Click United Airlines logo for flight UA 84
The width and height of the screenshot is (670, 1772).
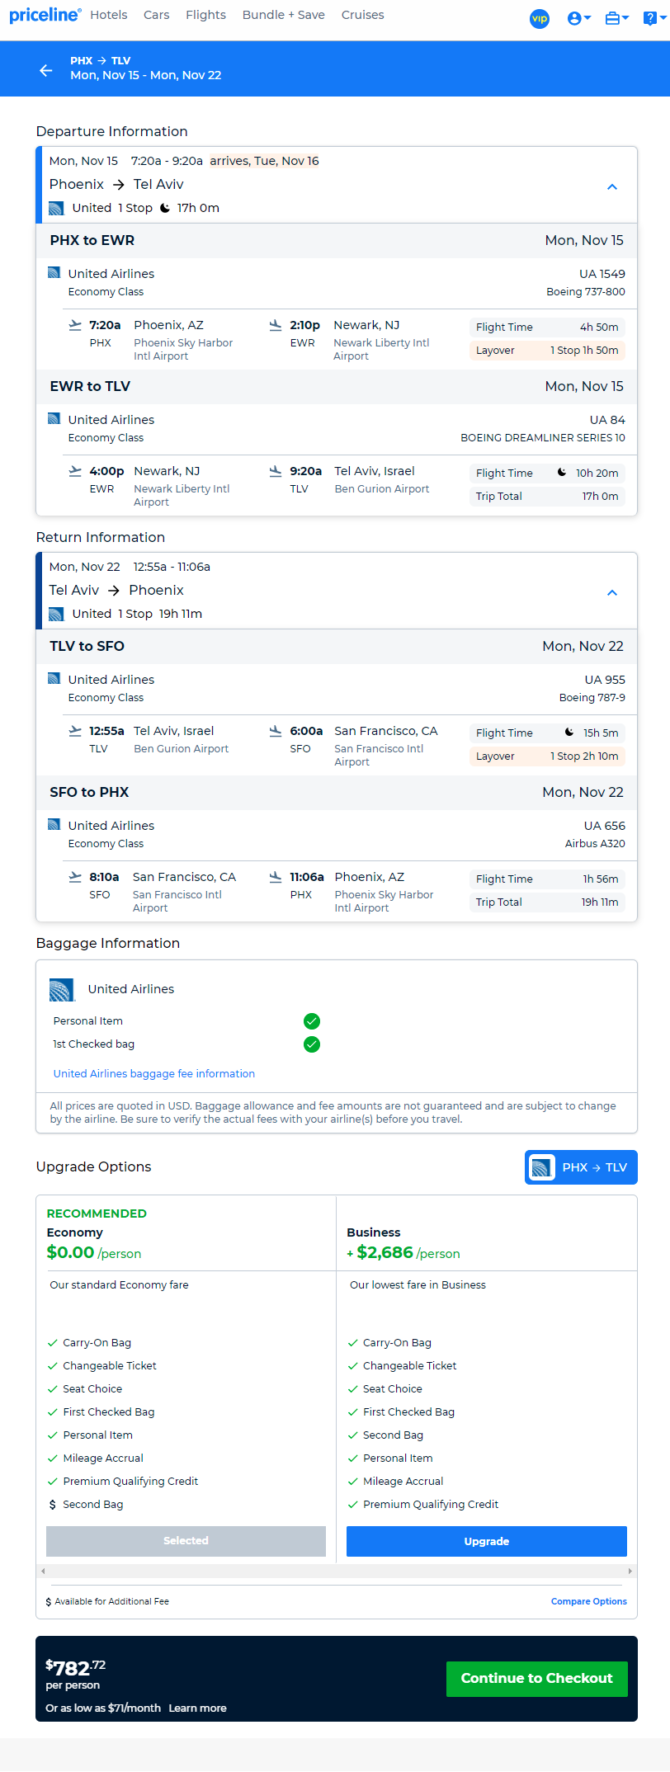pos(54,419)
